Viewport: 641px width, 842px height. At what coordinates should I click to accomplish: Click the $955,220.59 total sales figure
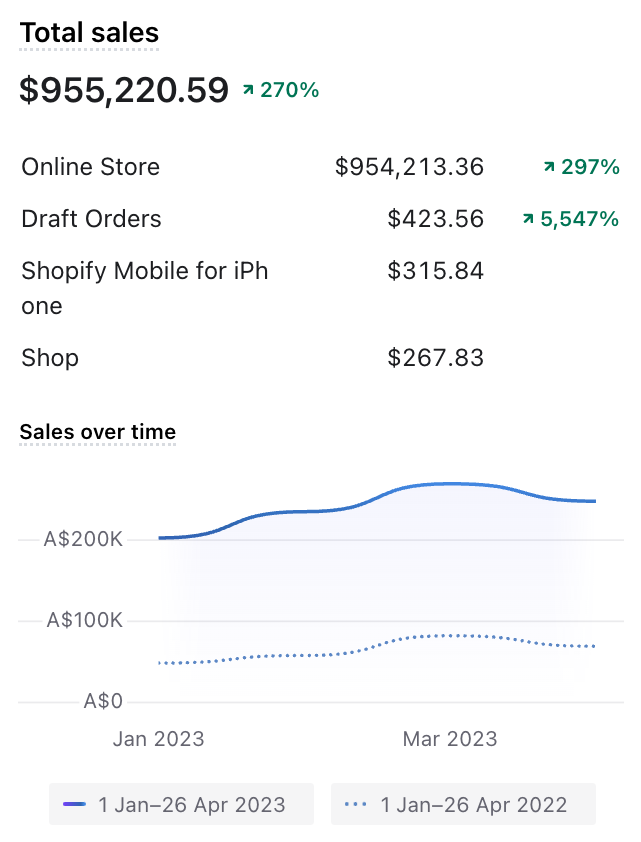click(124, 90)
